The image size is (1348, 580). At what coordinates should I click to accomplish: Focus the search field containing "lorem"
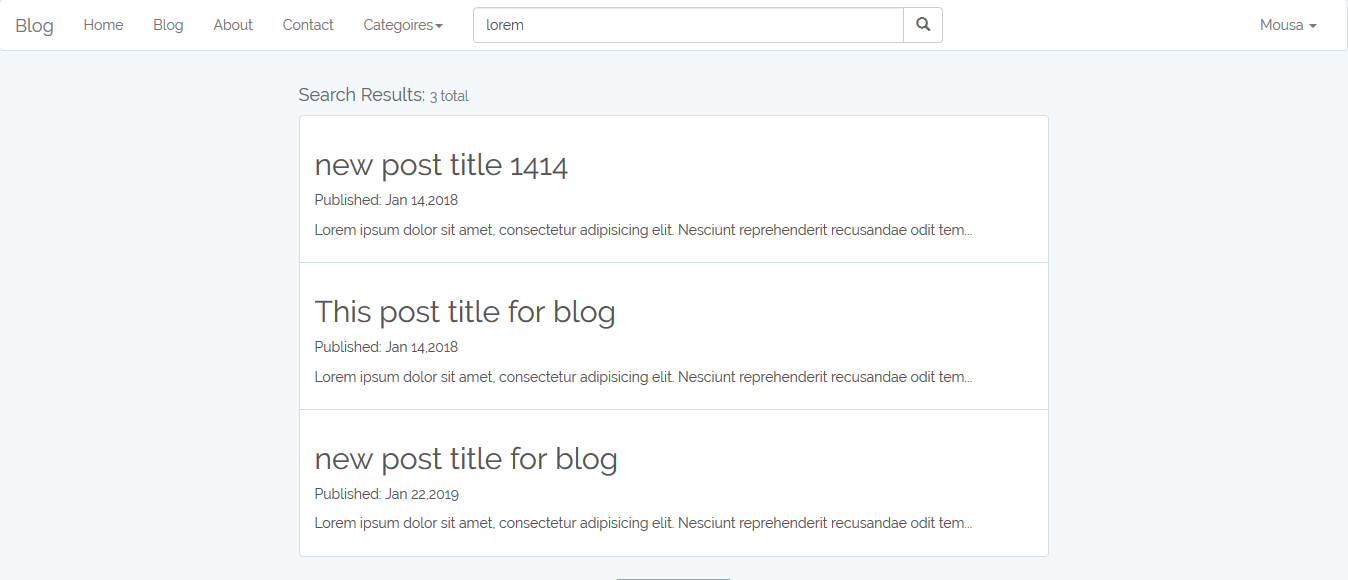point(688,25)
